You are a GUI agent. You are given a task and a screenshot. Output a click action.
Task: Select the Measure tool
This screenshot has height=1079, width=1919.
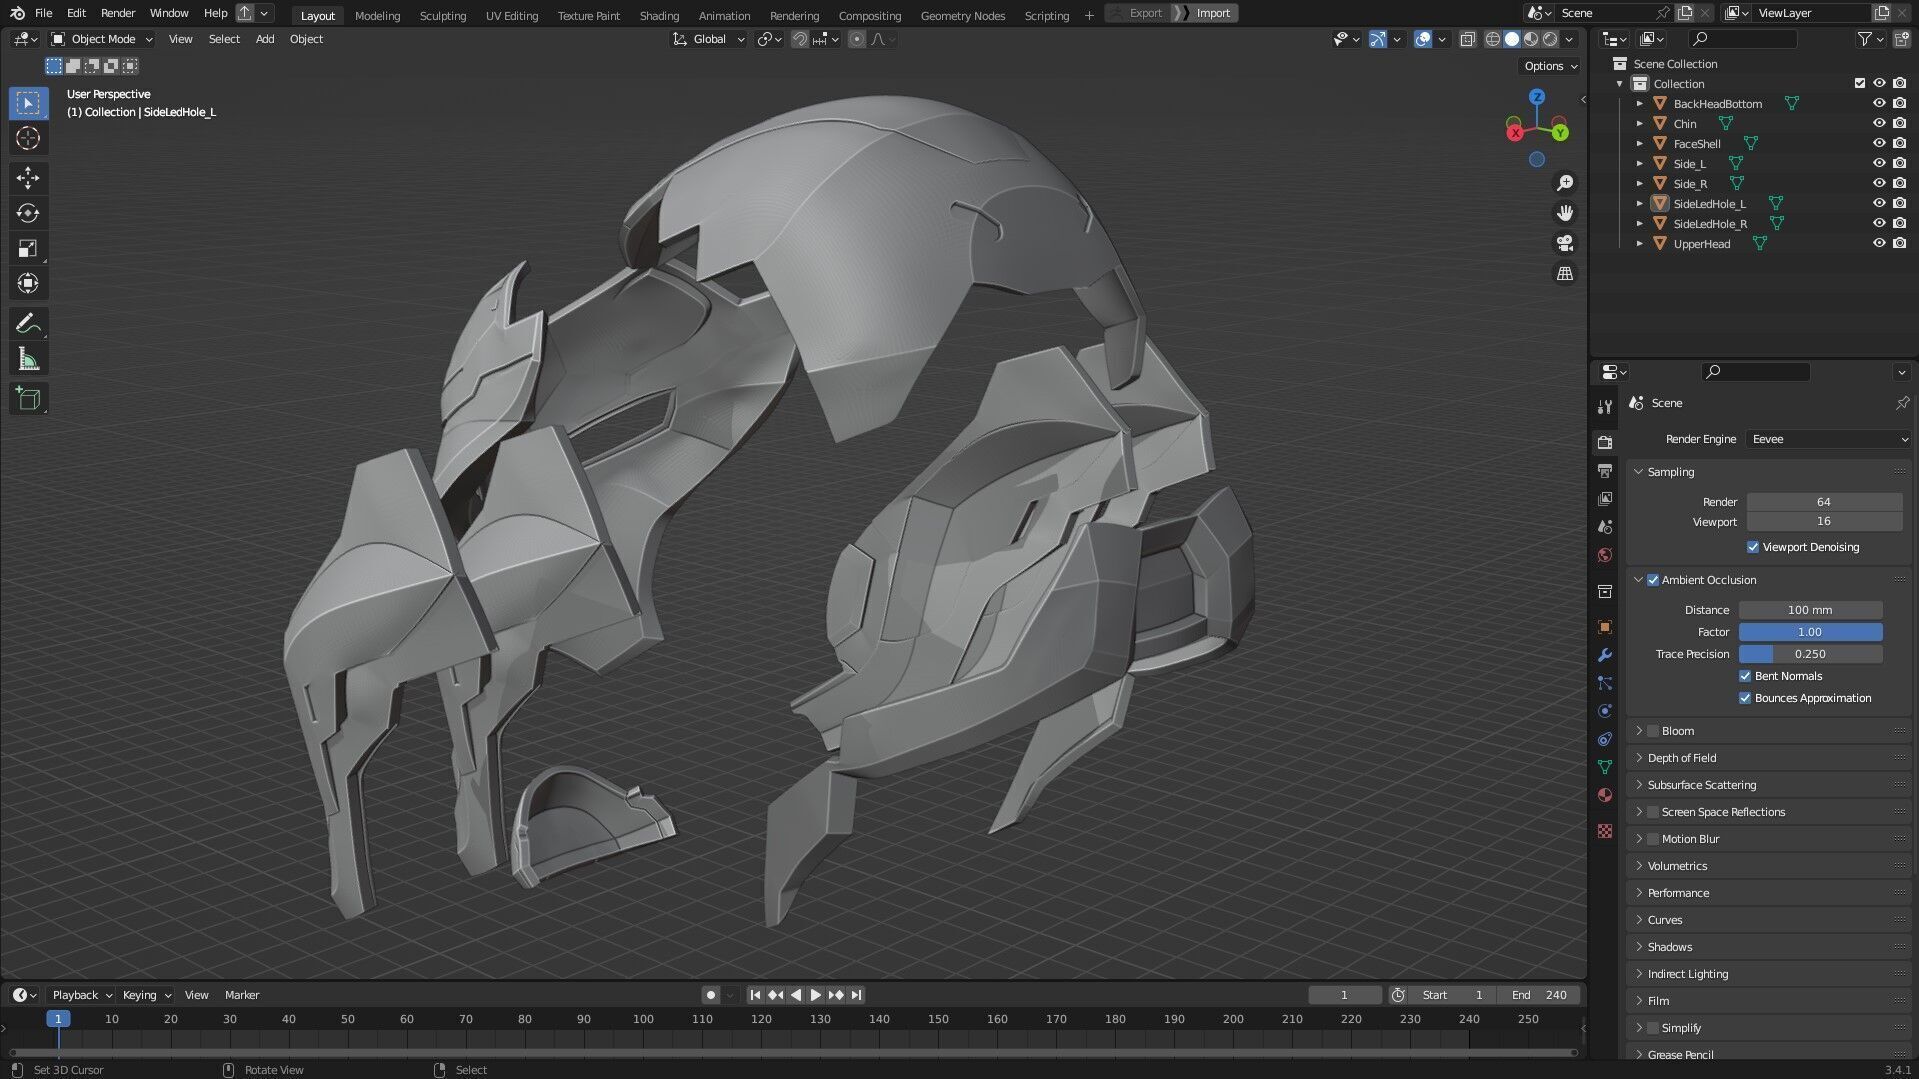pyautogui.click(x=28, y=359)
